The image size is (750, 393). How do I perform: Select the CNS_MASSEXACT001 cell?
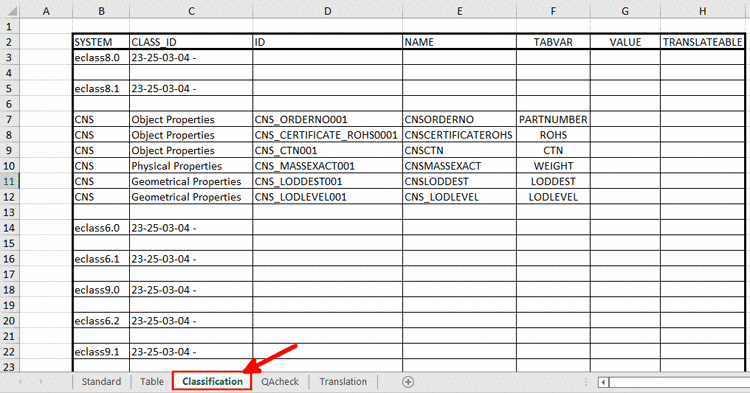(x=328, y=166)
